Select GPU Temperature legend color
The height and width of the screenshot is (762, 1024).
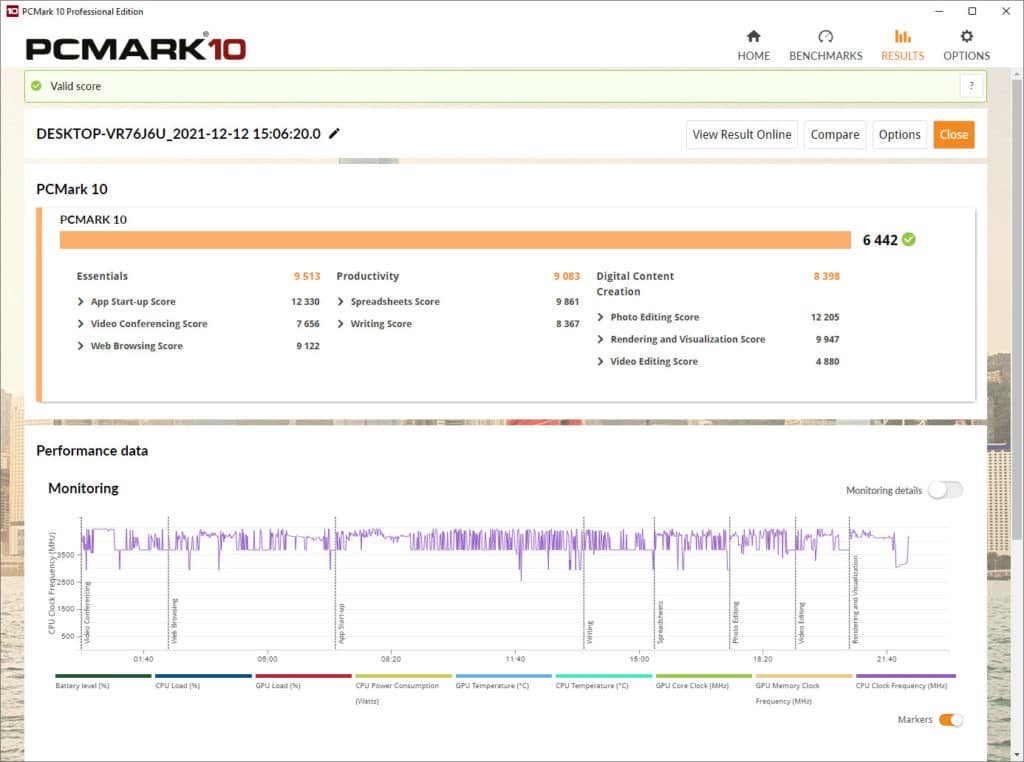coord(504,676)
